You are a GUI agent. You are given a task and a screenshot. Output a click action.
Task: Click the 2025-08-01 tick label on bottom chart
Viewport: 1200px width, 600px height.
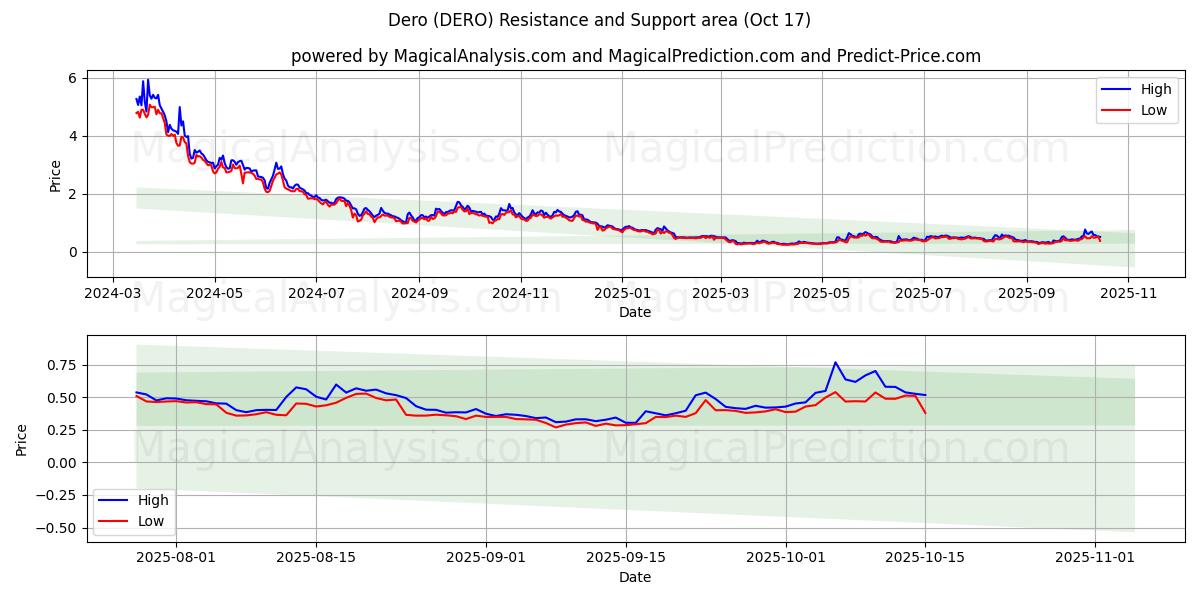[x=177, y=558]
